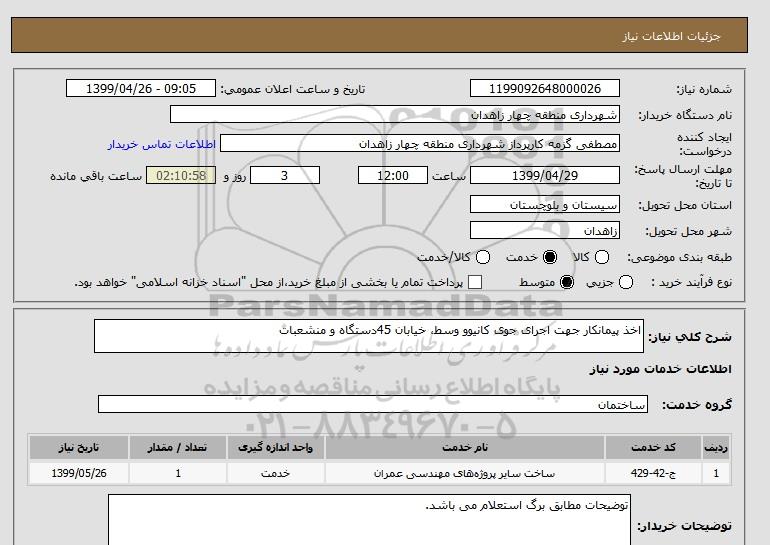
Task: Click buyer notes text area توضیحات مطابق برگ
Action: 369,519
